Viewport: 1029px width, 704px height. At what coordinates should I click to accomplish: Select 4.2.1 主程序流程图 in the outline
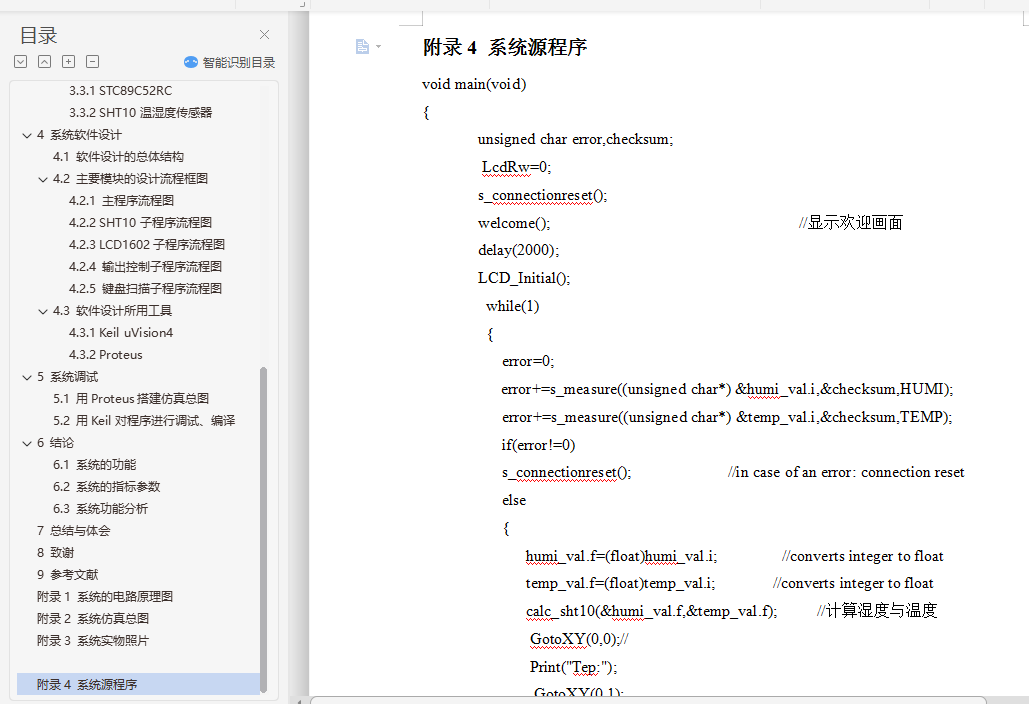[121, 201]
